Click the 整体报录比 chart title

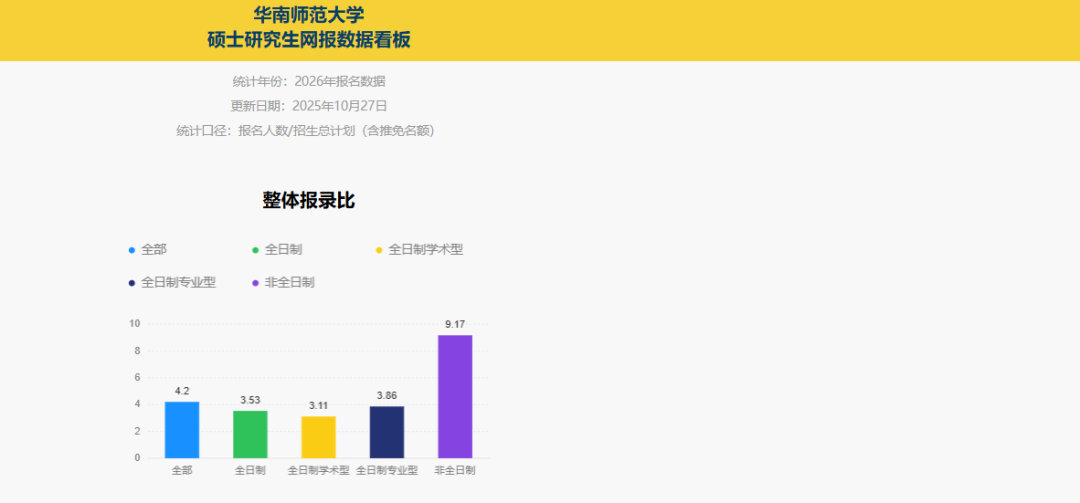point(308,200)
